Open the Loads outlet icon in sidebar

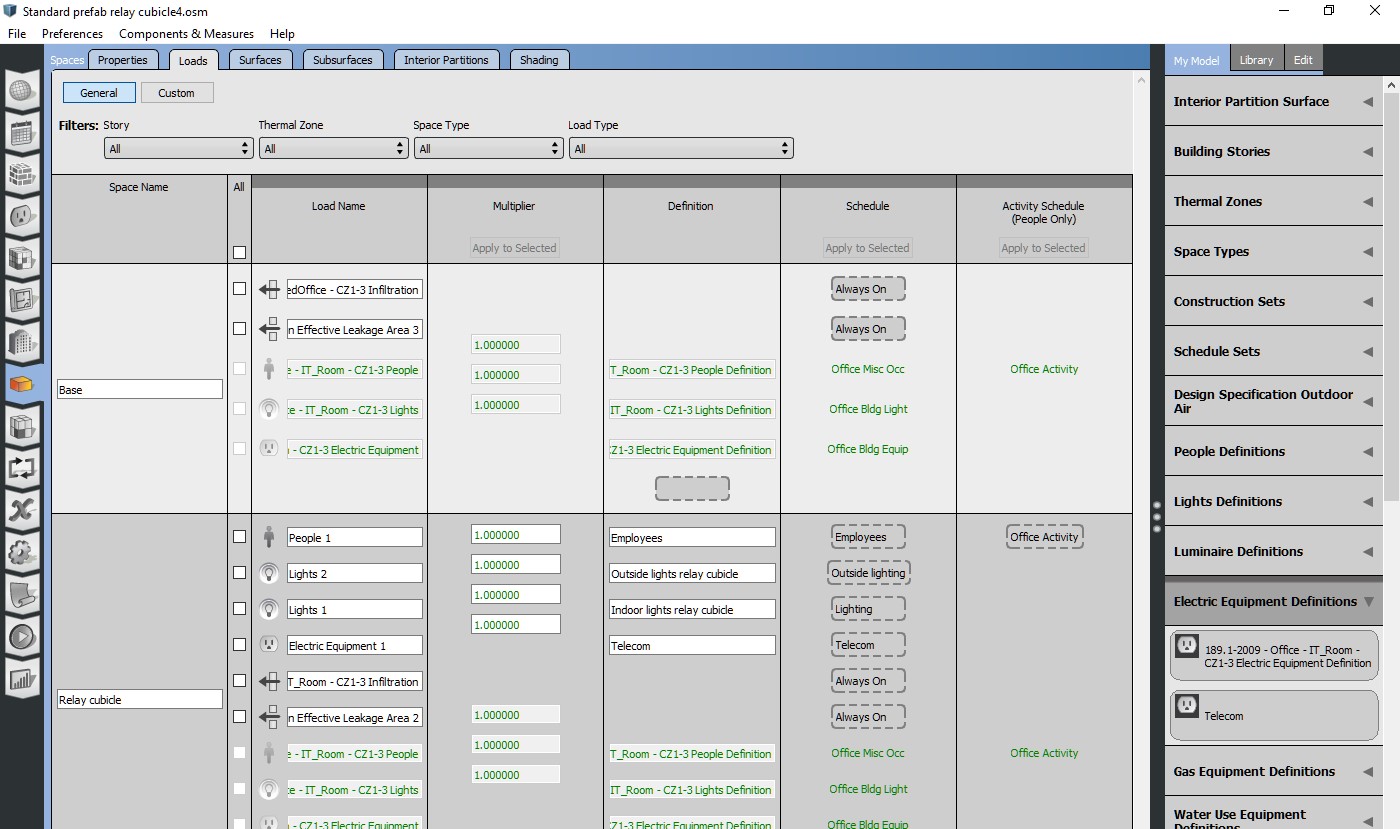tap(21, 216)
